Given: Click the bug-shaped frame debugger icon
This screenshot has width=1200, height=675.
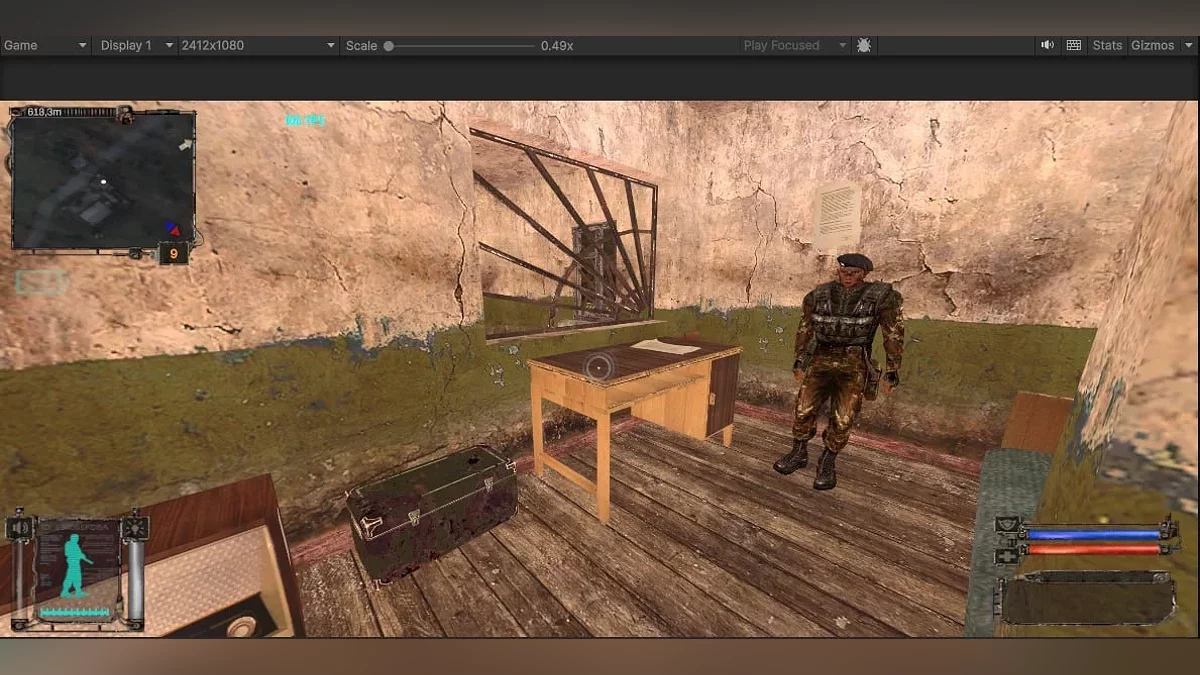Looking at the screenshot, I should [x=864, y=45].
